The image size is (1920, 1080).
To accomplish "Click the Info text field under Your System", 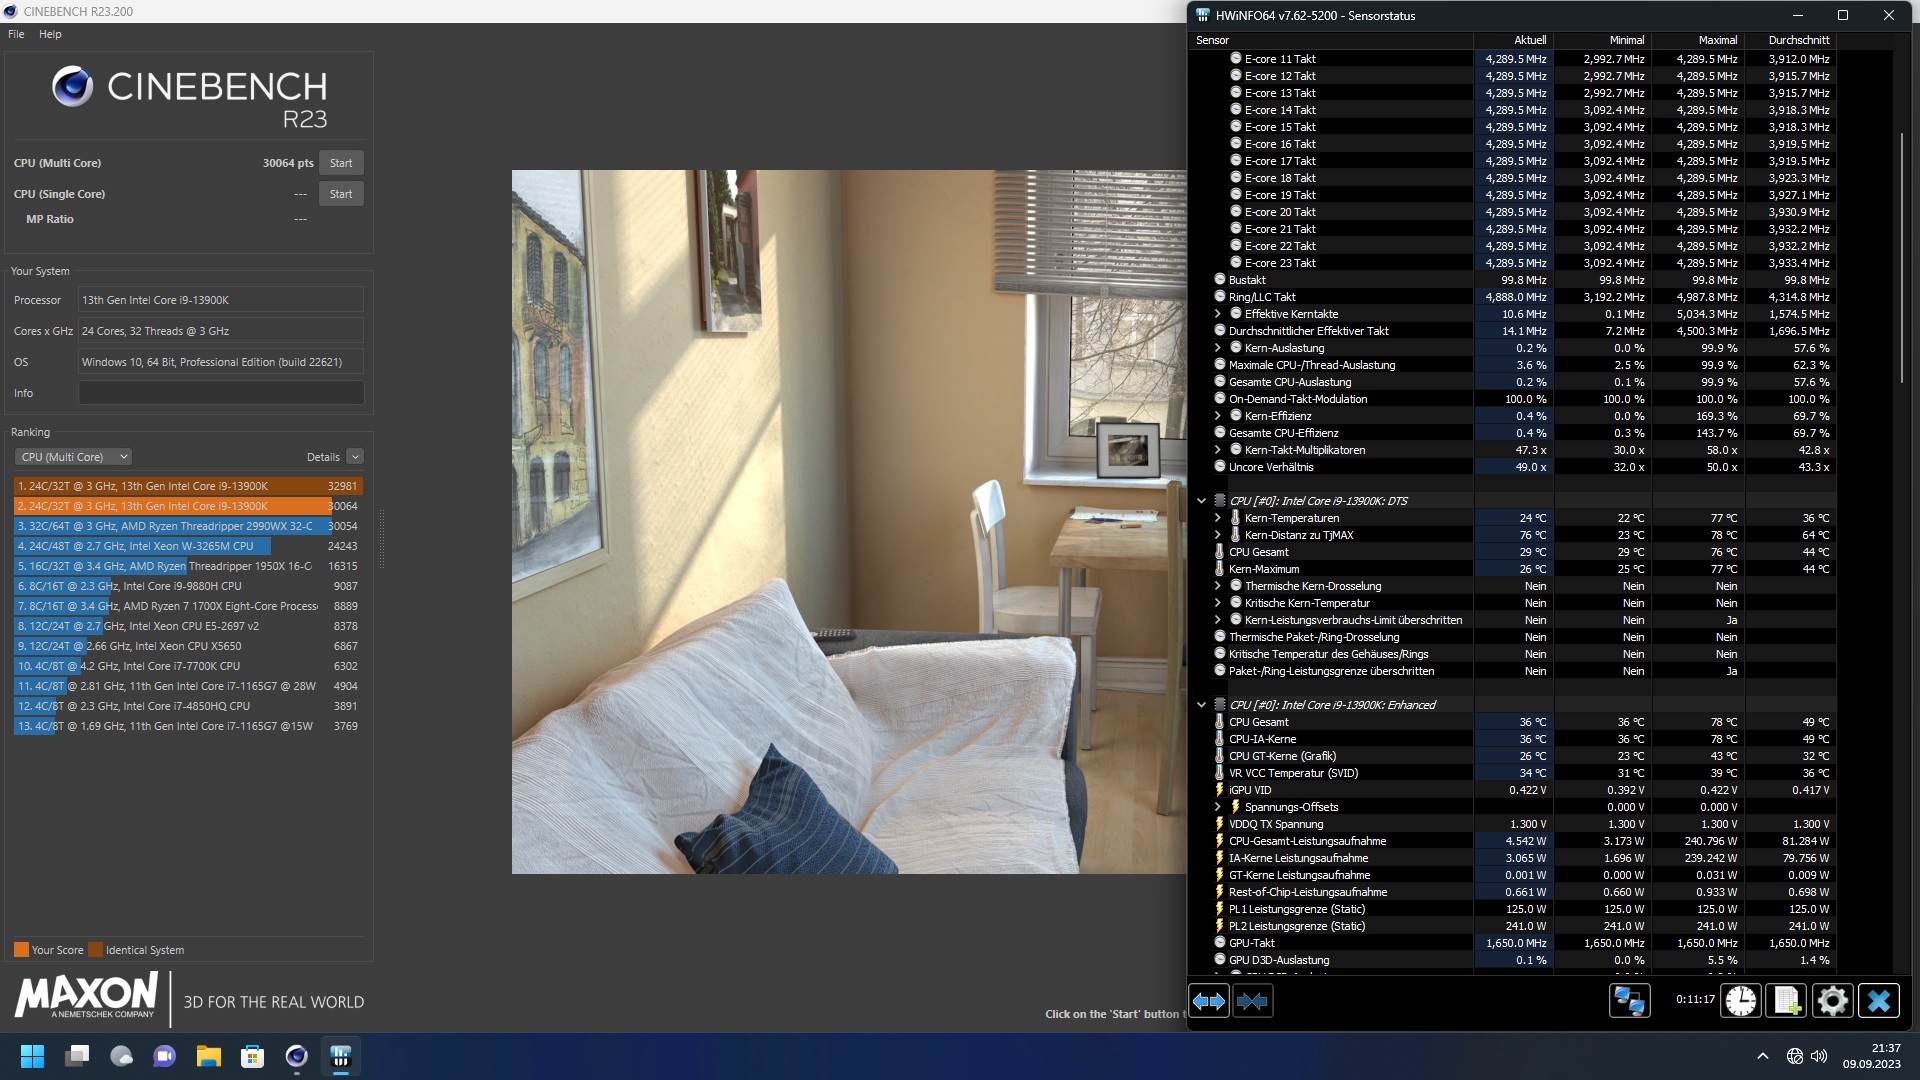I will pos(221,393).
